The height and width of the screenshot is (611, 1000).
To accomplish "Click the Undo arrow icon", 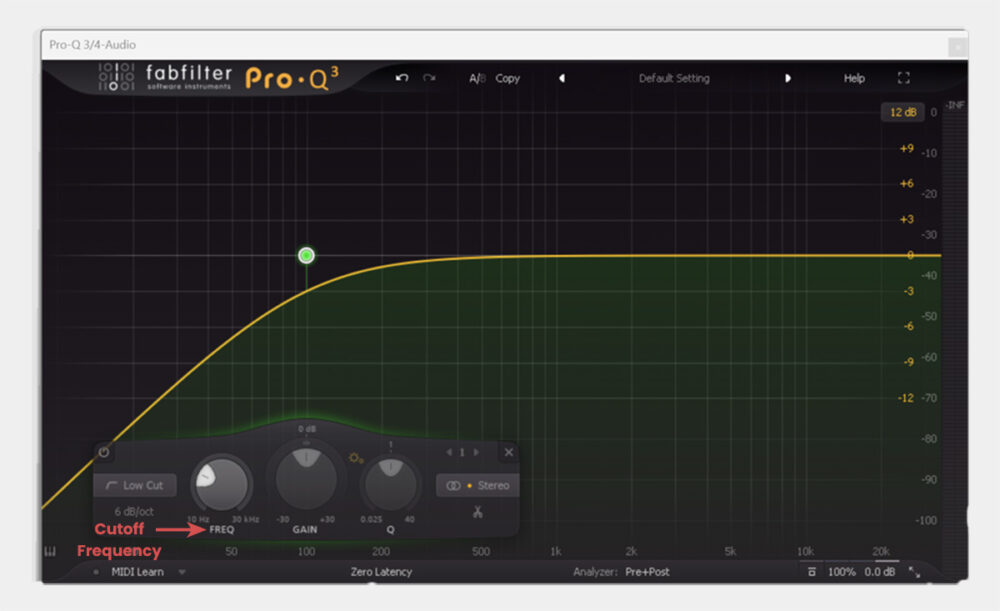I will [x=403, y=78].
